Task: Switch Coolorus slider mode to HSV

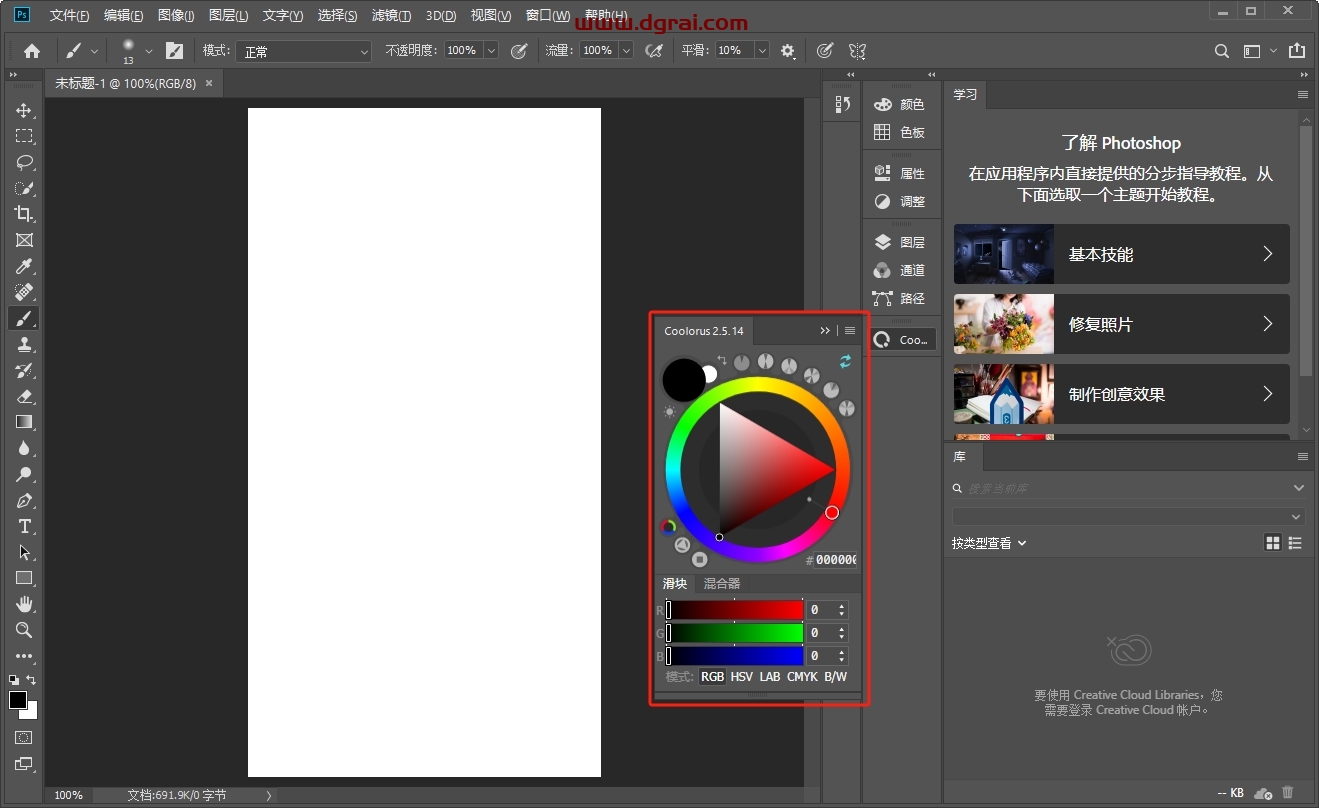Action: pos(741,677)
